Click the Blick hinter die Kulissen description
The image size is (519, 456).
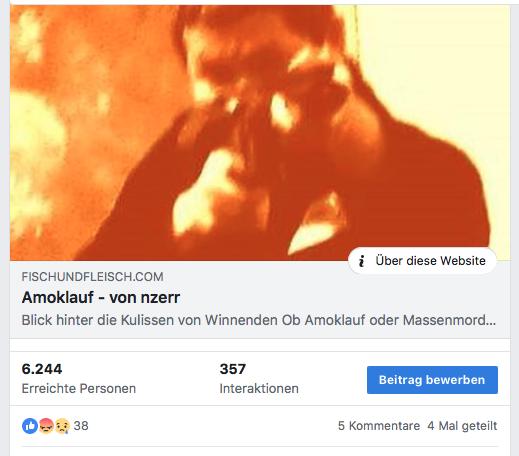click(259, 320)
